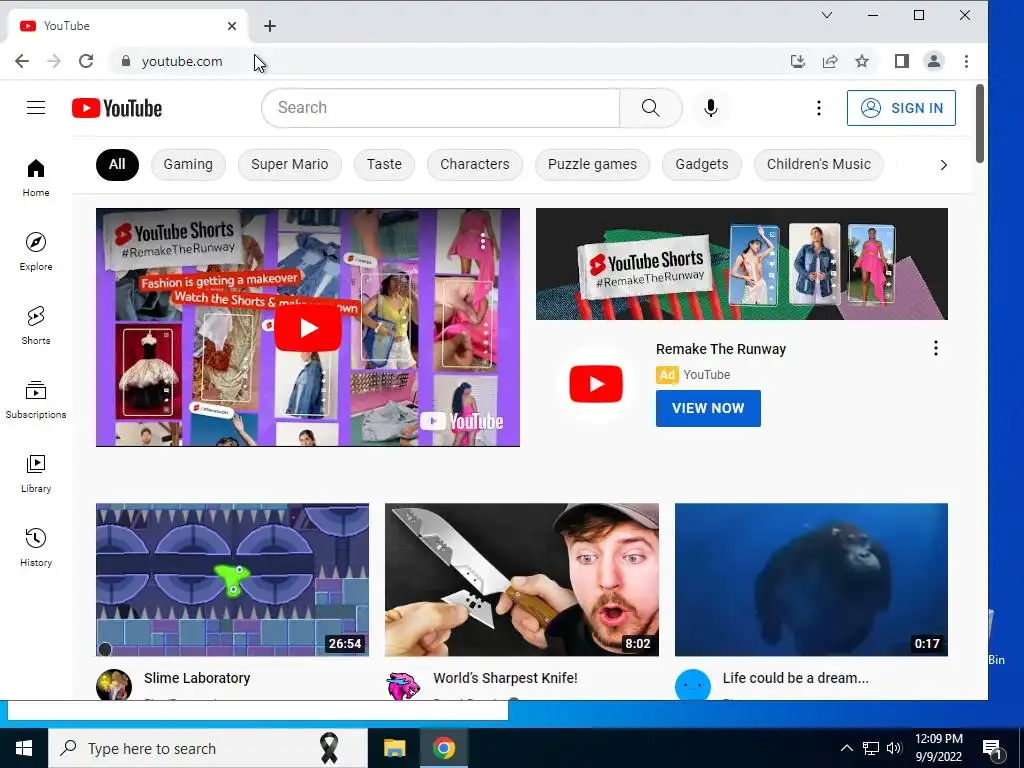Open YouTube settings three-dot menu
The image size is (1024, 768).
coord(818,108)
